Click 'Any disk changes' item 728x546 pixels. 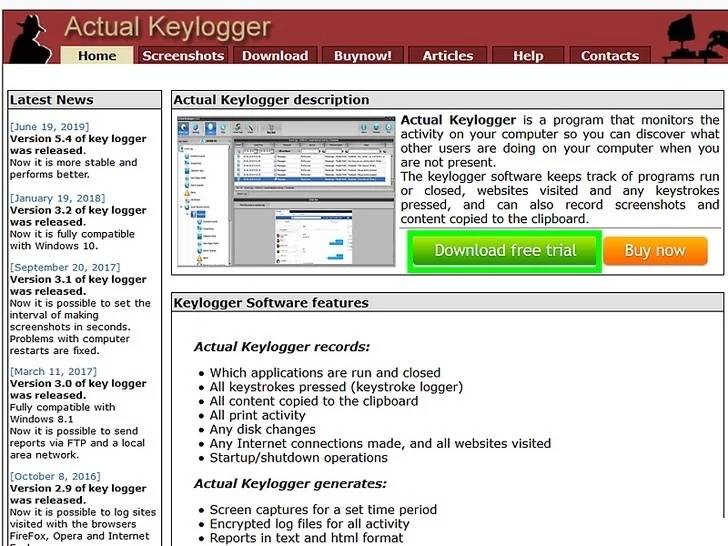[262, 429]
